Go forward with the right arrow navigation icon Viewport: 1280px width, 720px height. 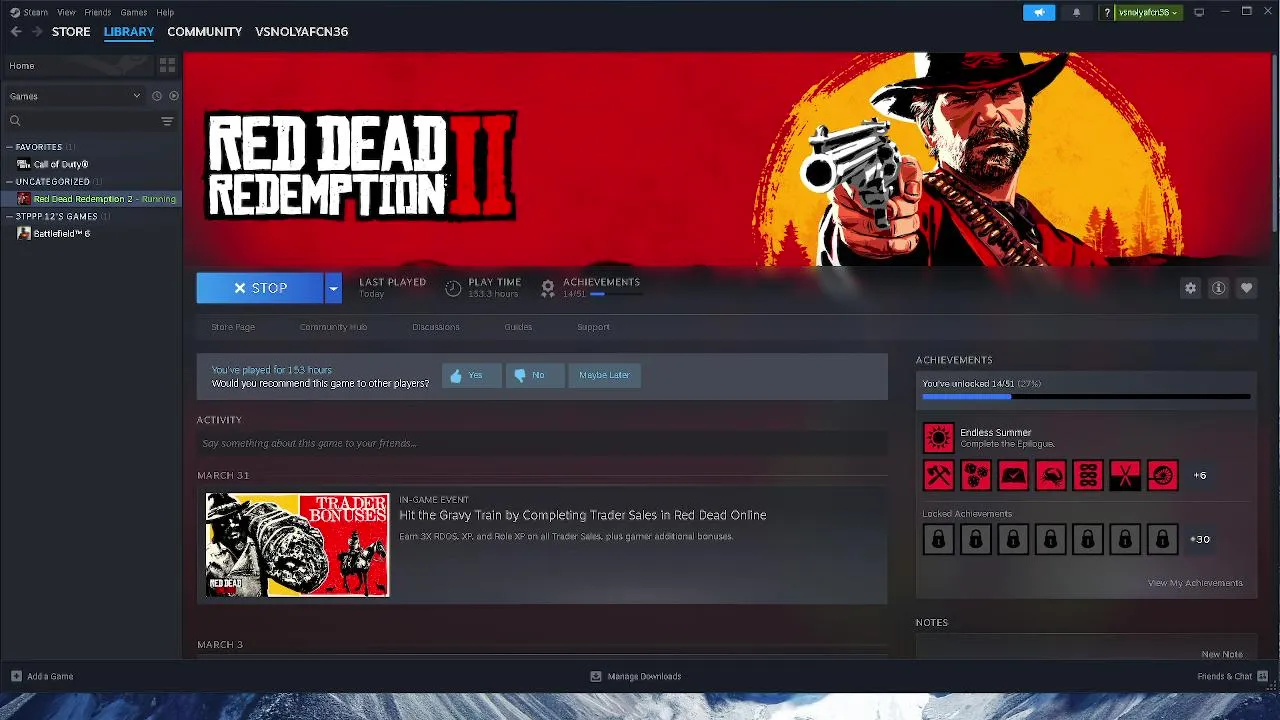point(37,32)
